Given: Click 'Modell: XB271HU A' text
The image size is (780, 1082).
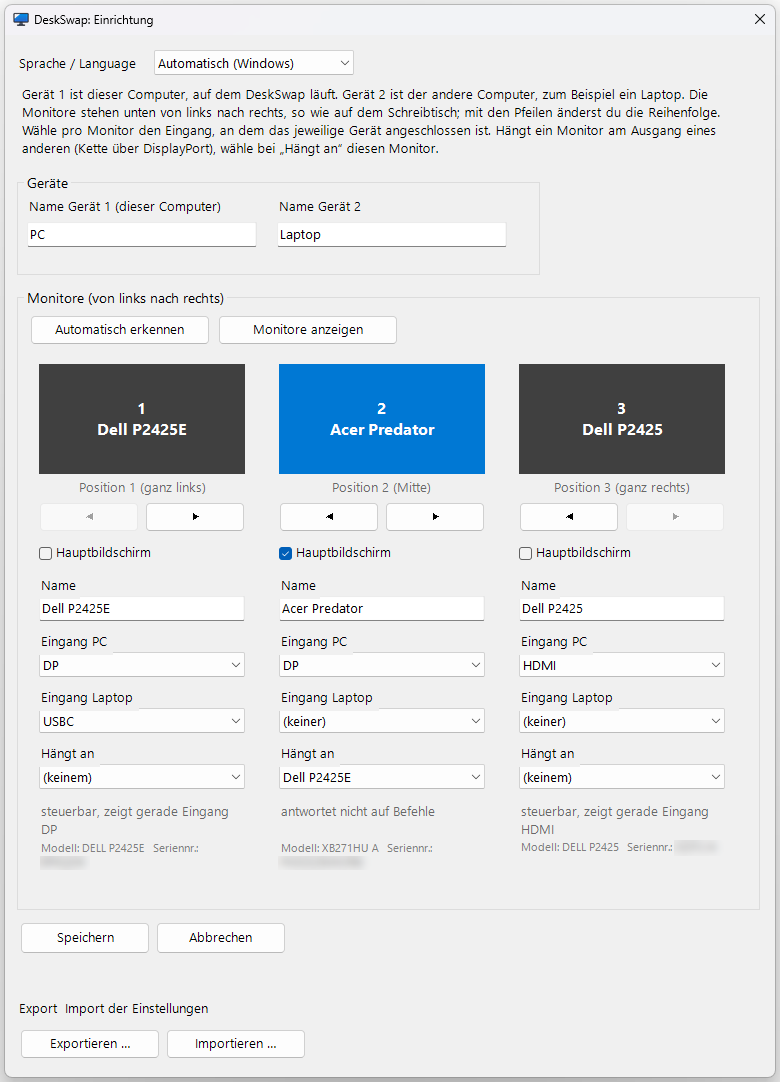Looking at the screenshot, I should coord(330,848).
